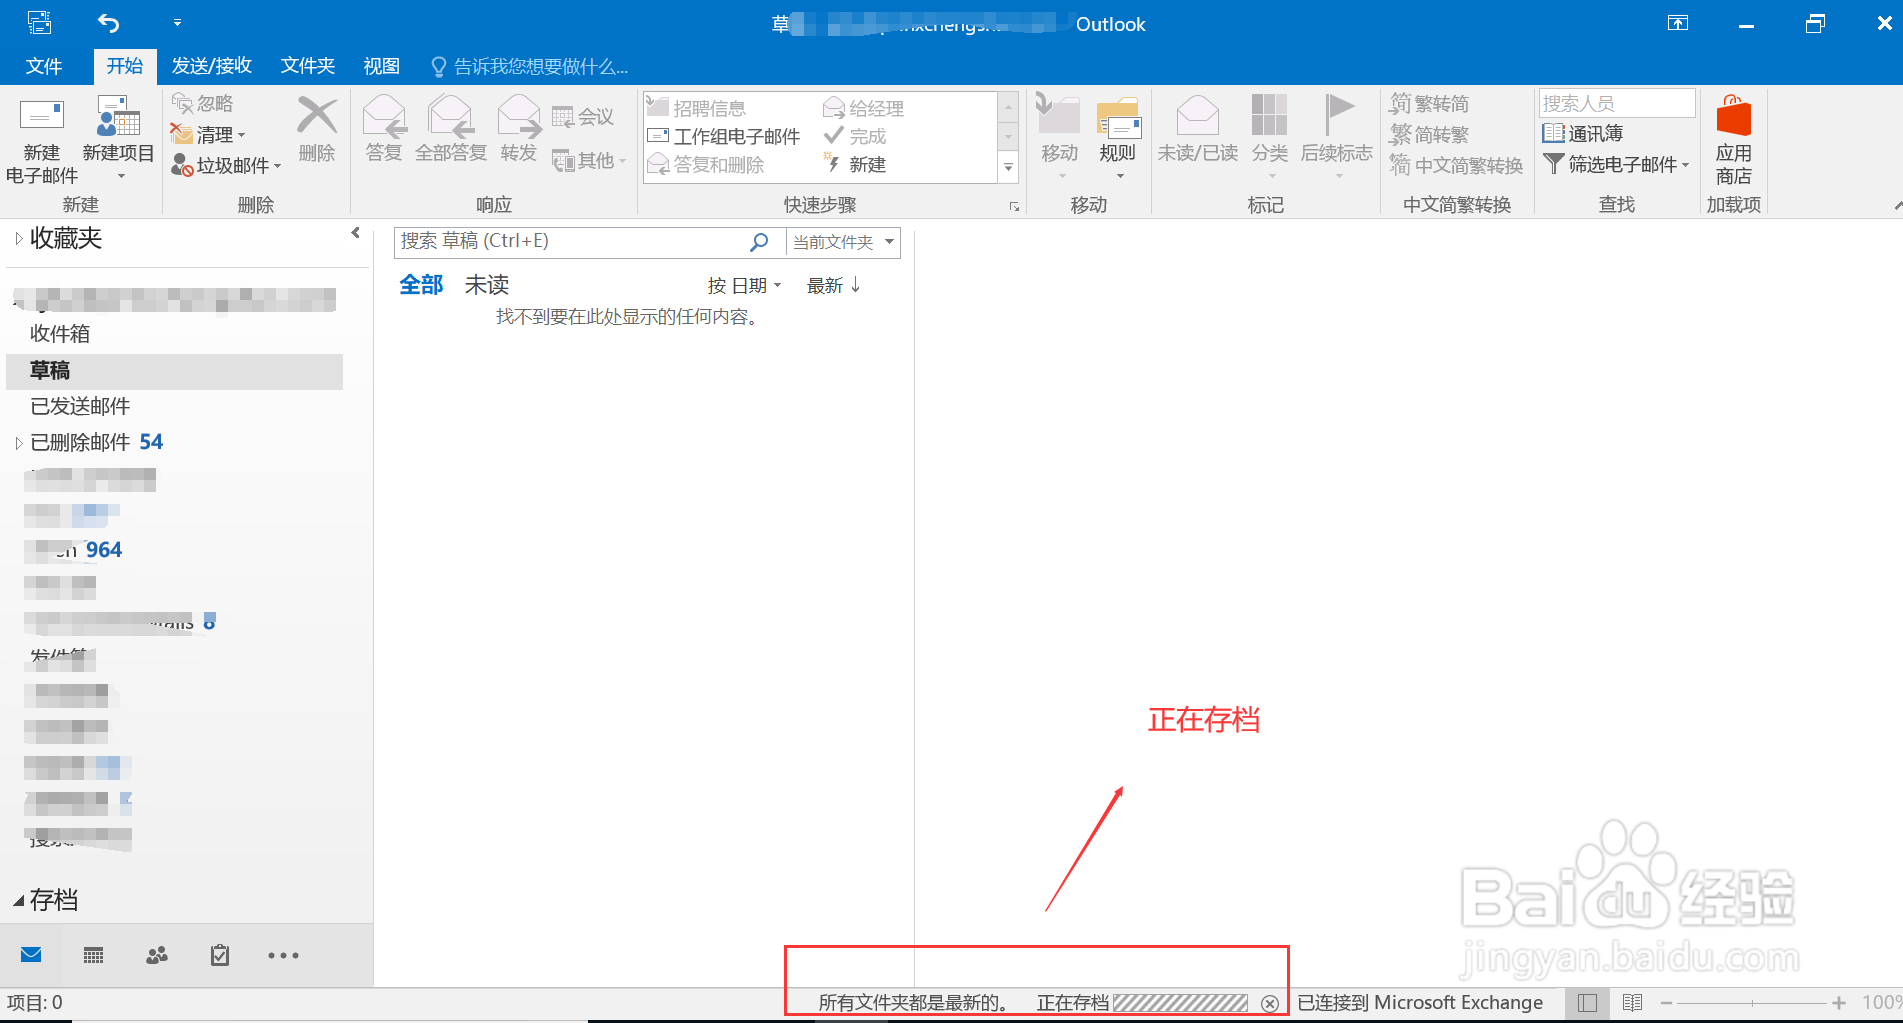The image size is (1903, 1023).
Task: Collapse the folder pane with the arrow
Action: click(355, 233)
